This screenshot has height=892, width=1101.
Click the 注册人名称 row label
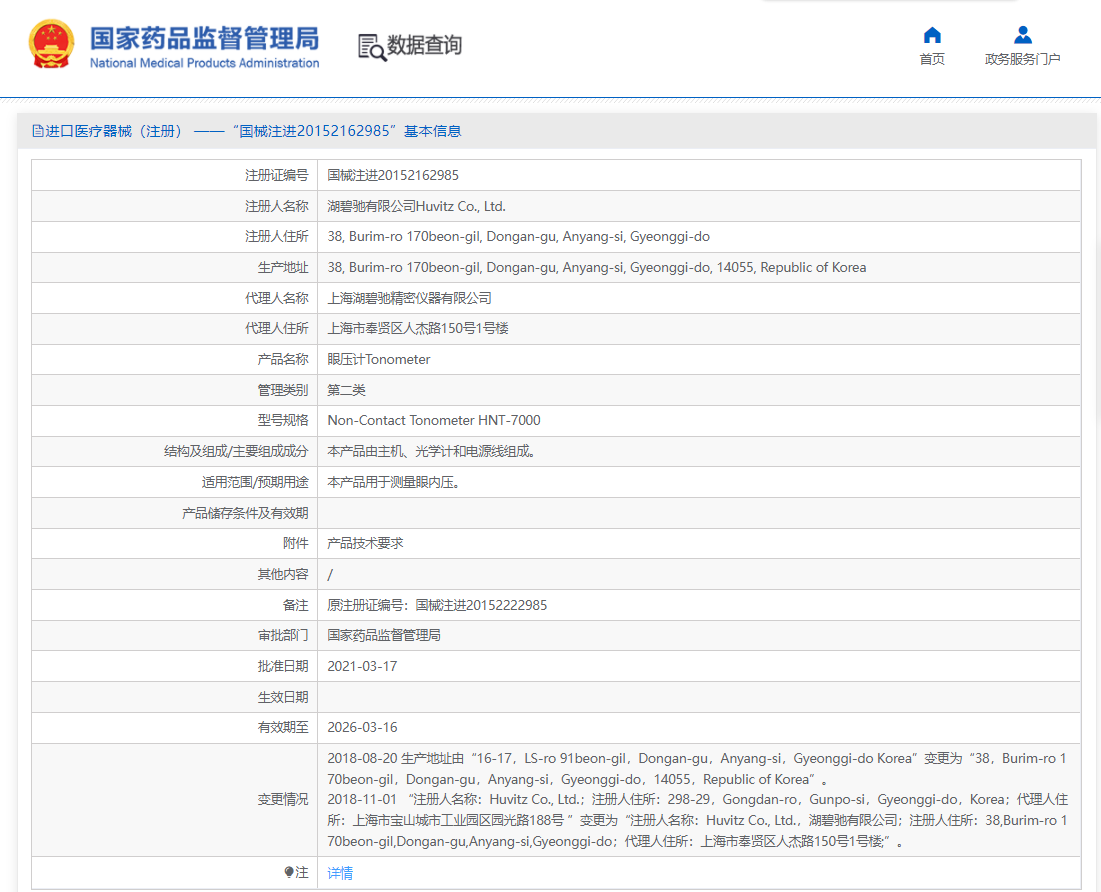click(x=277, y=206)
